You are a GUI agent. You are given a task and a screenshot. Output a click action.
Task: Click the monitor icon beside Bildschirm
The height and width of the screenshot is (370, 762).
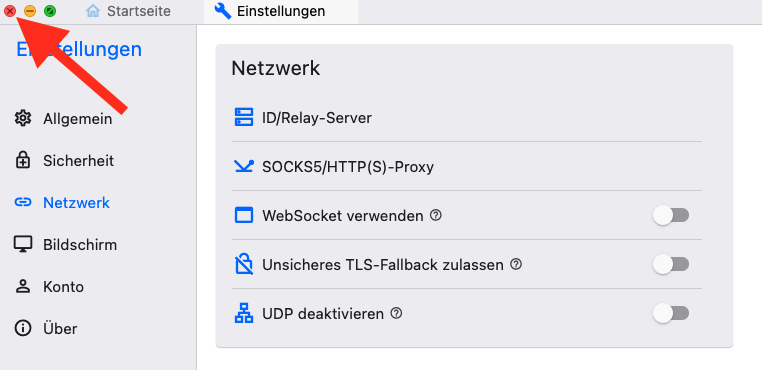click(23, 245)
